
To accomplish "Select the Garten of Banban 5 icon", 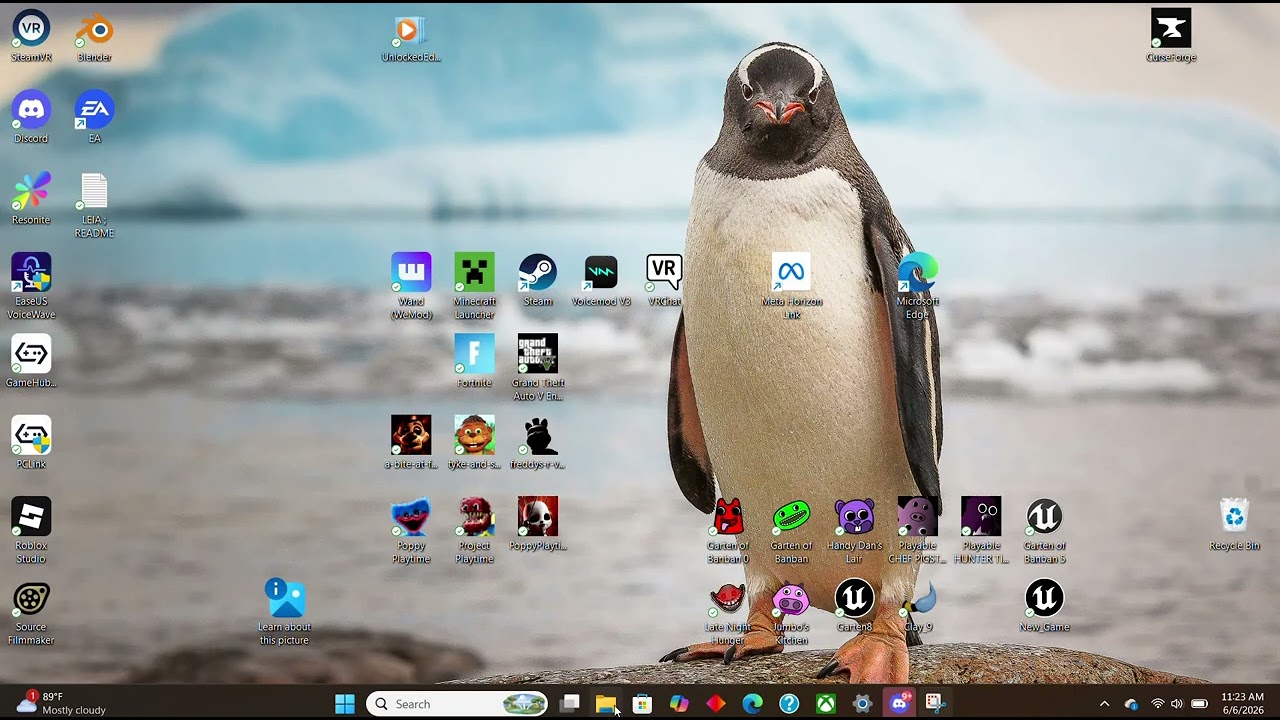I will pos(1044,531).
